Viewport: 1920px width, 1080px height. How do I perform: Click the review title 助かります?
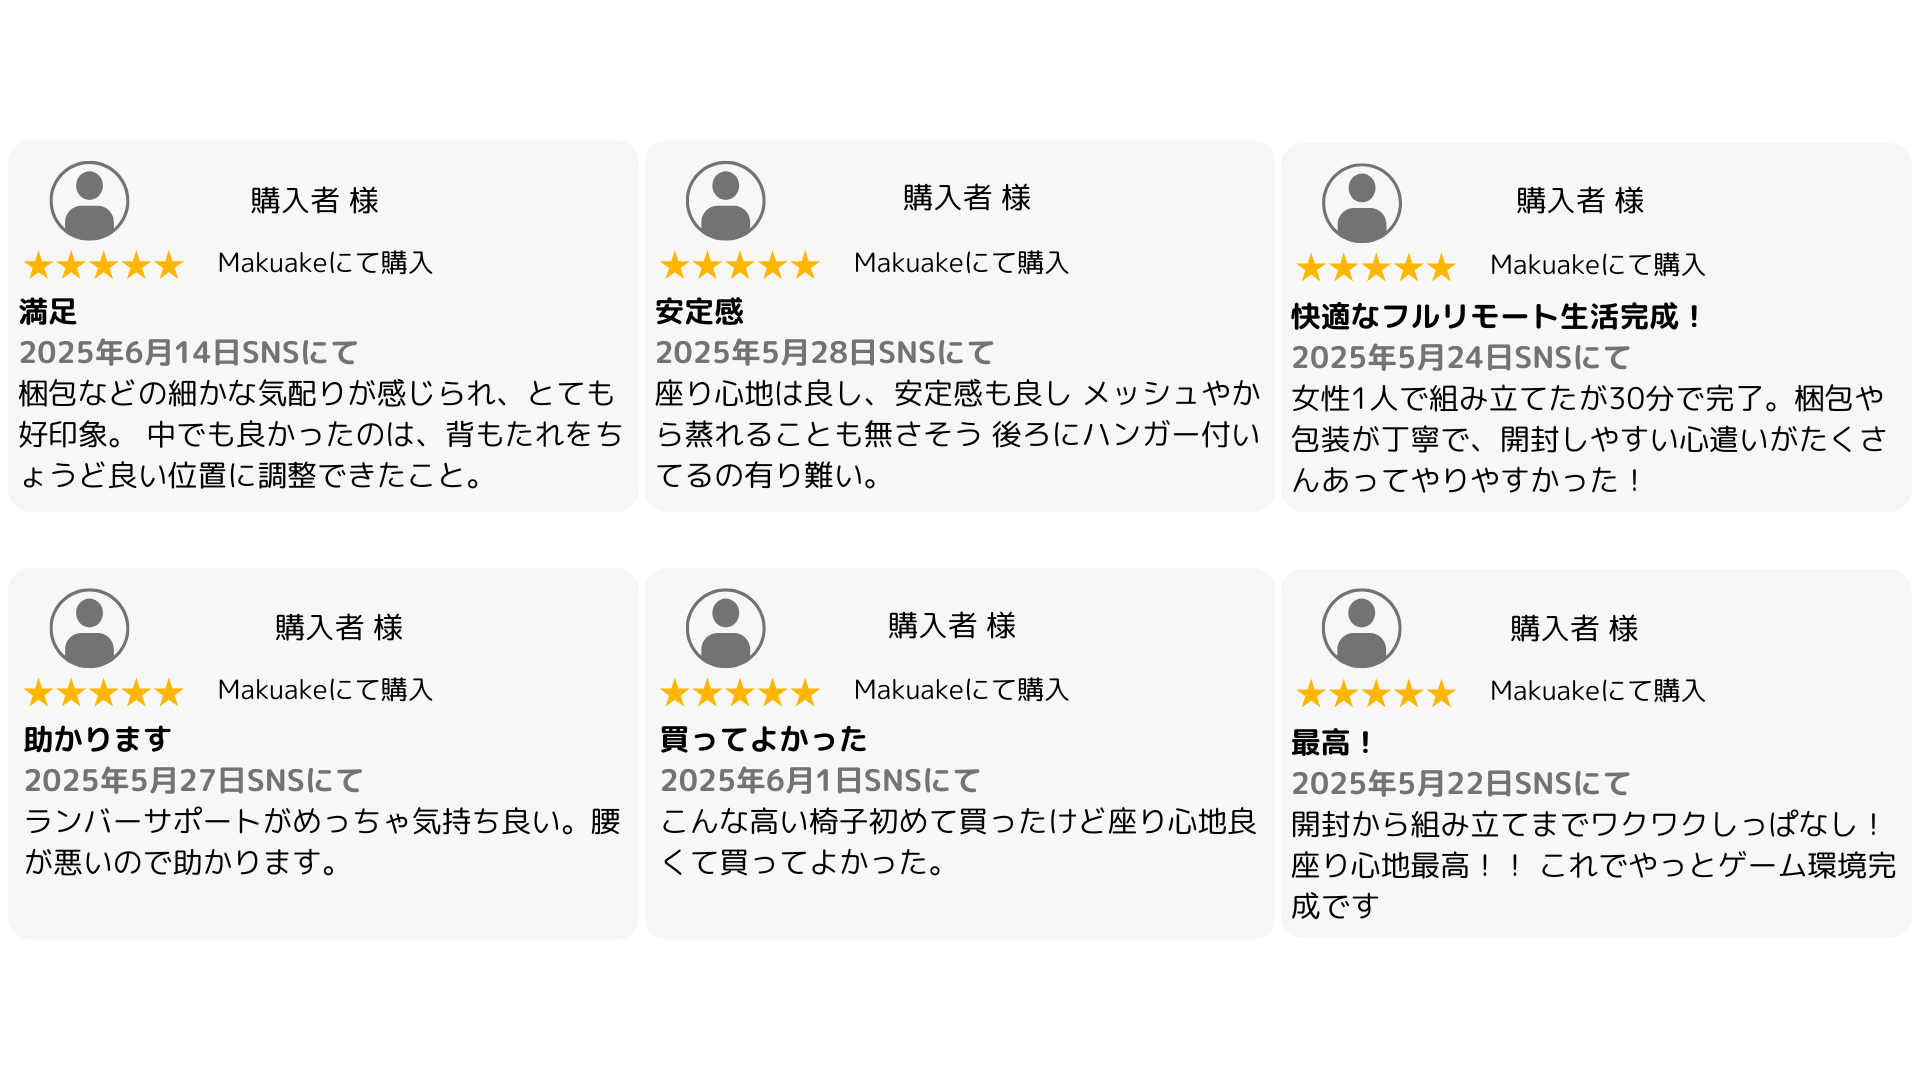tap(97, 739)
